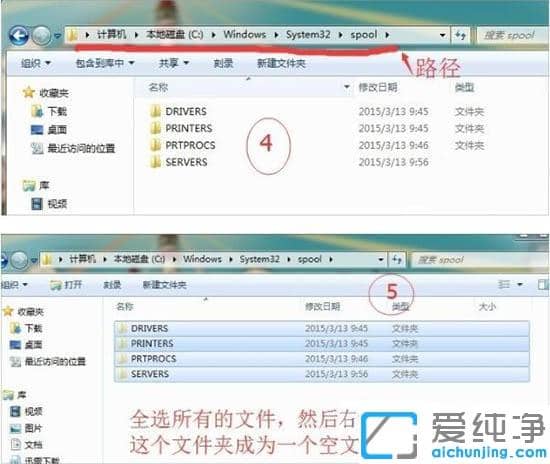Expand arrow after spool in lower address bar

pyautogui.click(x=330, y=260)
